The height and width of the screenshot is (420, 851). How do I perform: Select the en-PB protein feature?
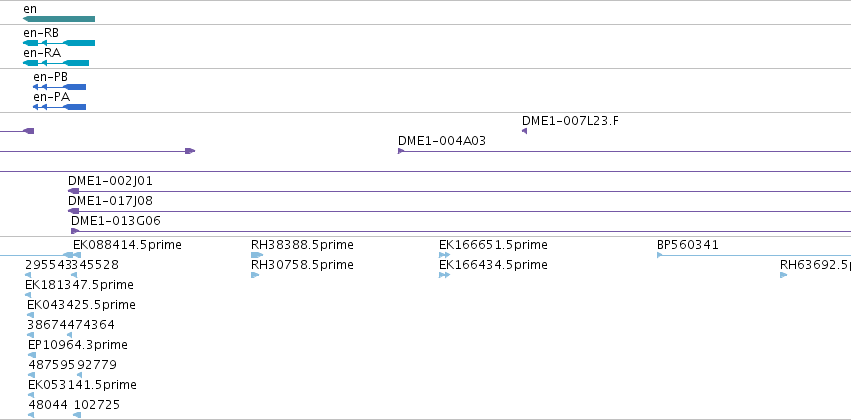click(59, 87)
